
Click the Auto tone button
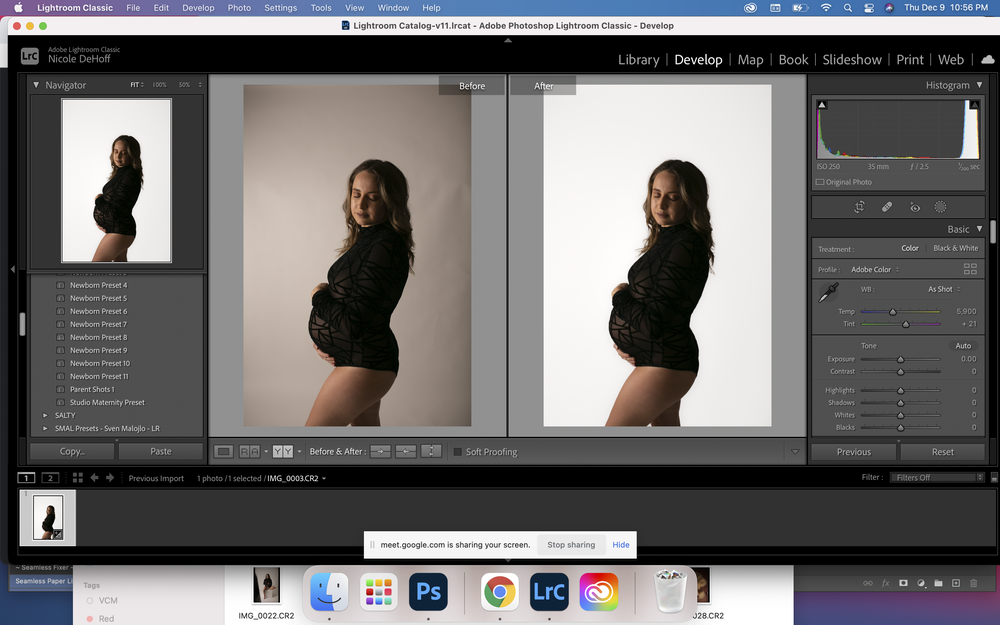963,346
